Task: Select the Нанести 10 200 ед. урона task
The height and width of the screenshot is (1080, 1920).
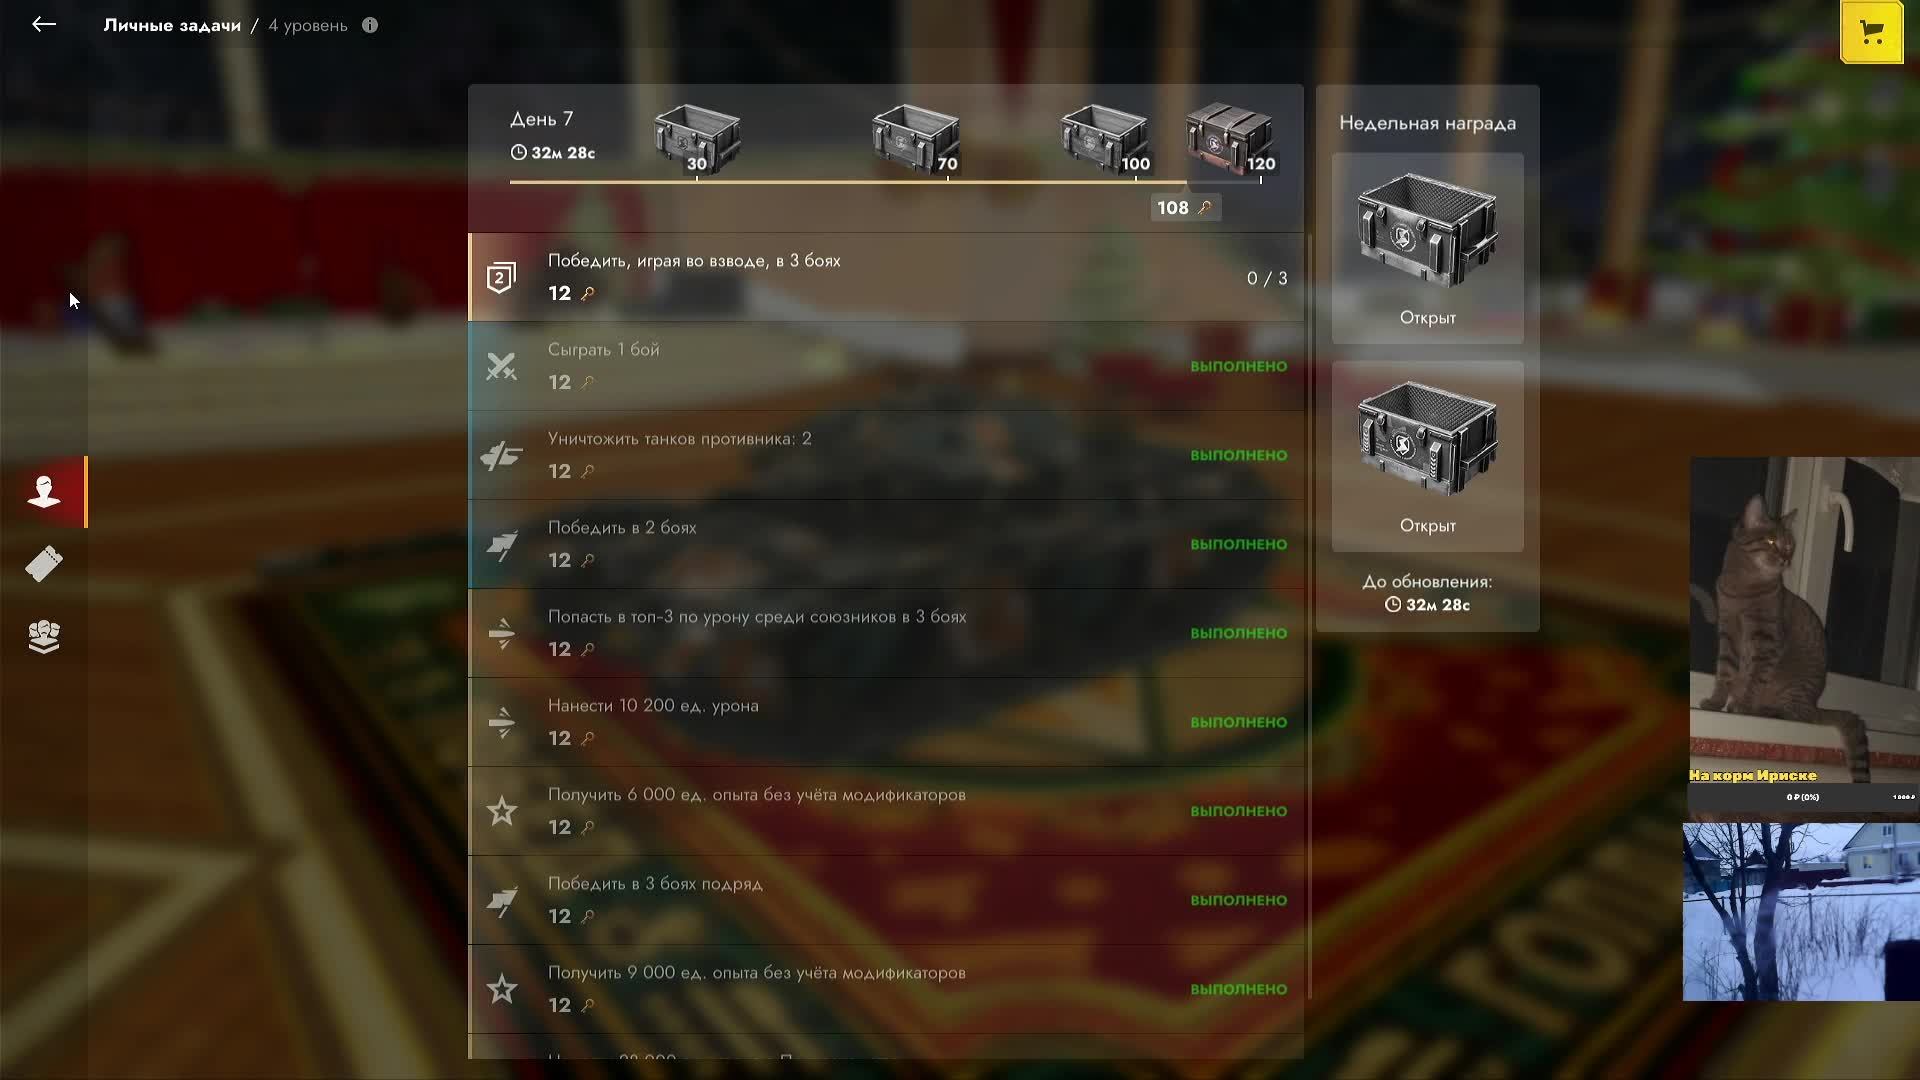Action: pyautogui.click(x=886, y=722)
